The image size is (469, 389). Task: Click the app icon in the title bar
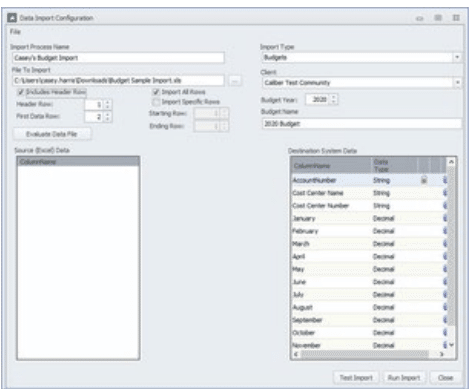click(12, 18)
